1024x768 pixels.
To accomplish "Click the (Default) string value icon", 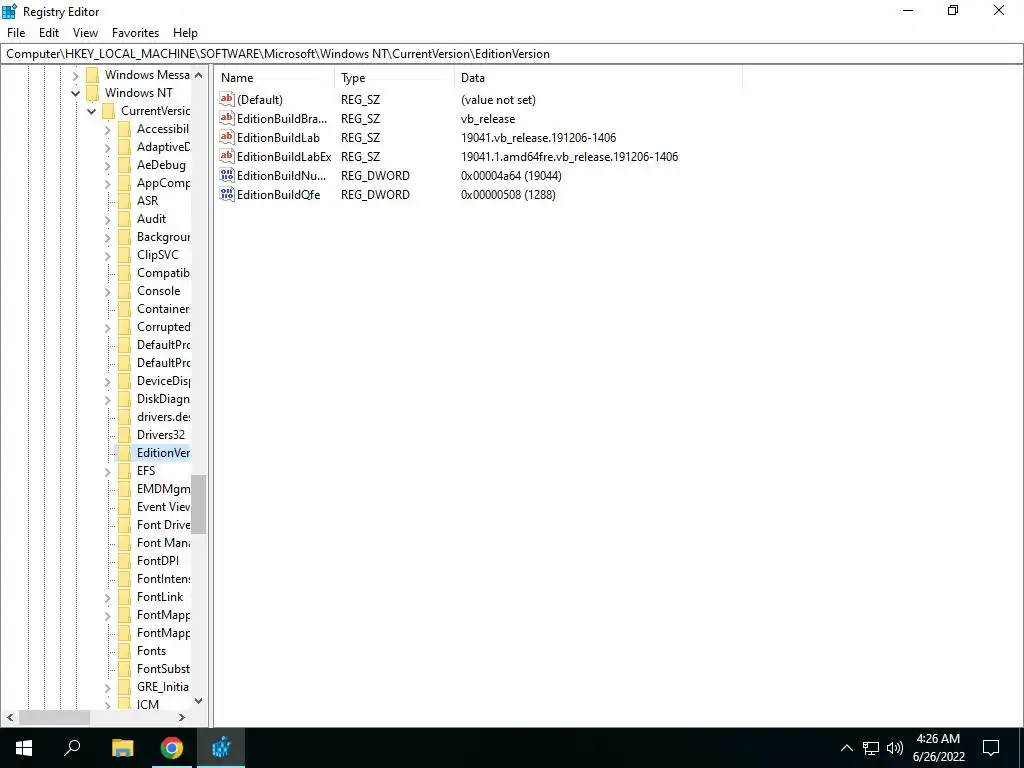I will 227,99.
